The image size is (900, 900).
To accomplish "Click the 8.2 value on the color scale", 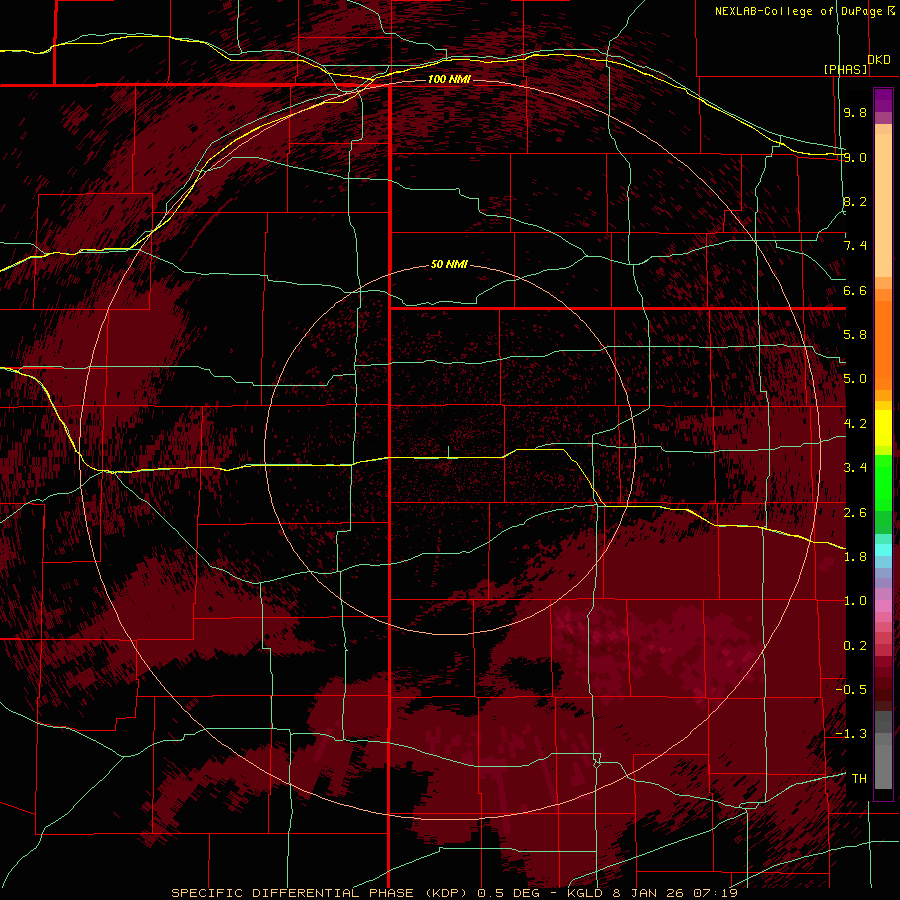I will tap(855, 201).
